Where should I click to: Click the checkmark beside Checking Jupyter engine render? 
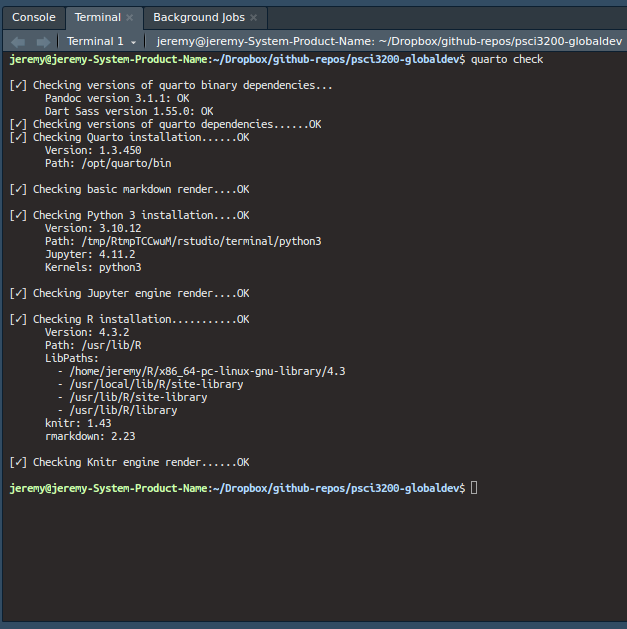[x=18, y=293]
